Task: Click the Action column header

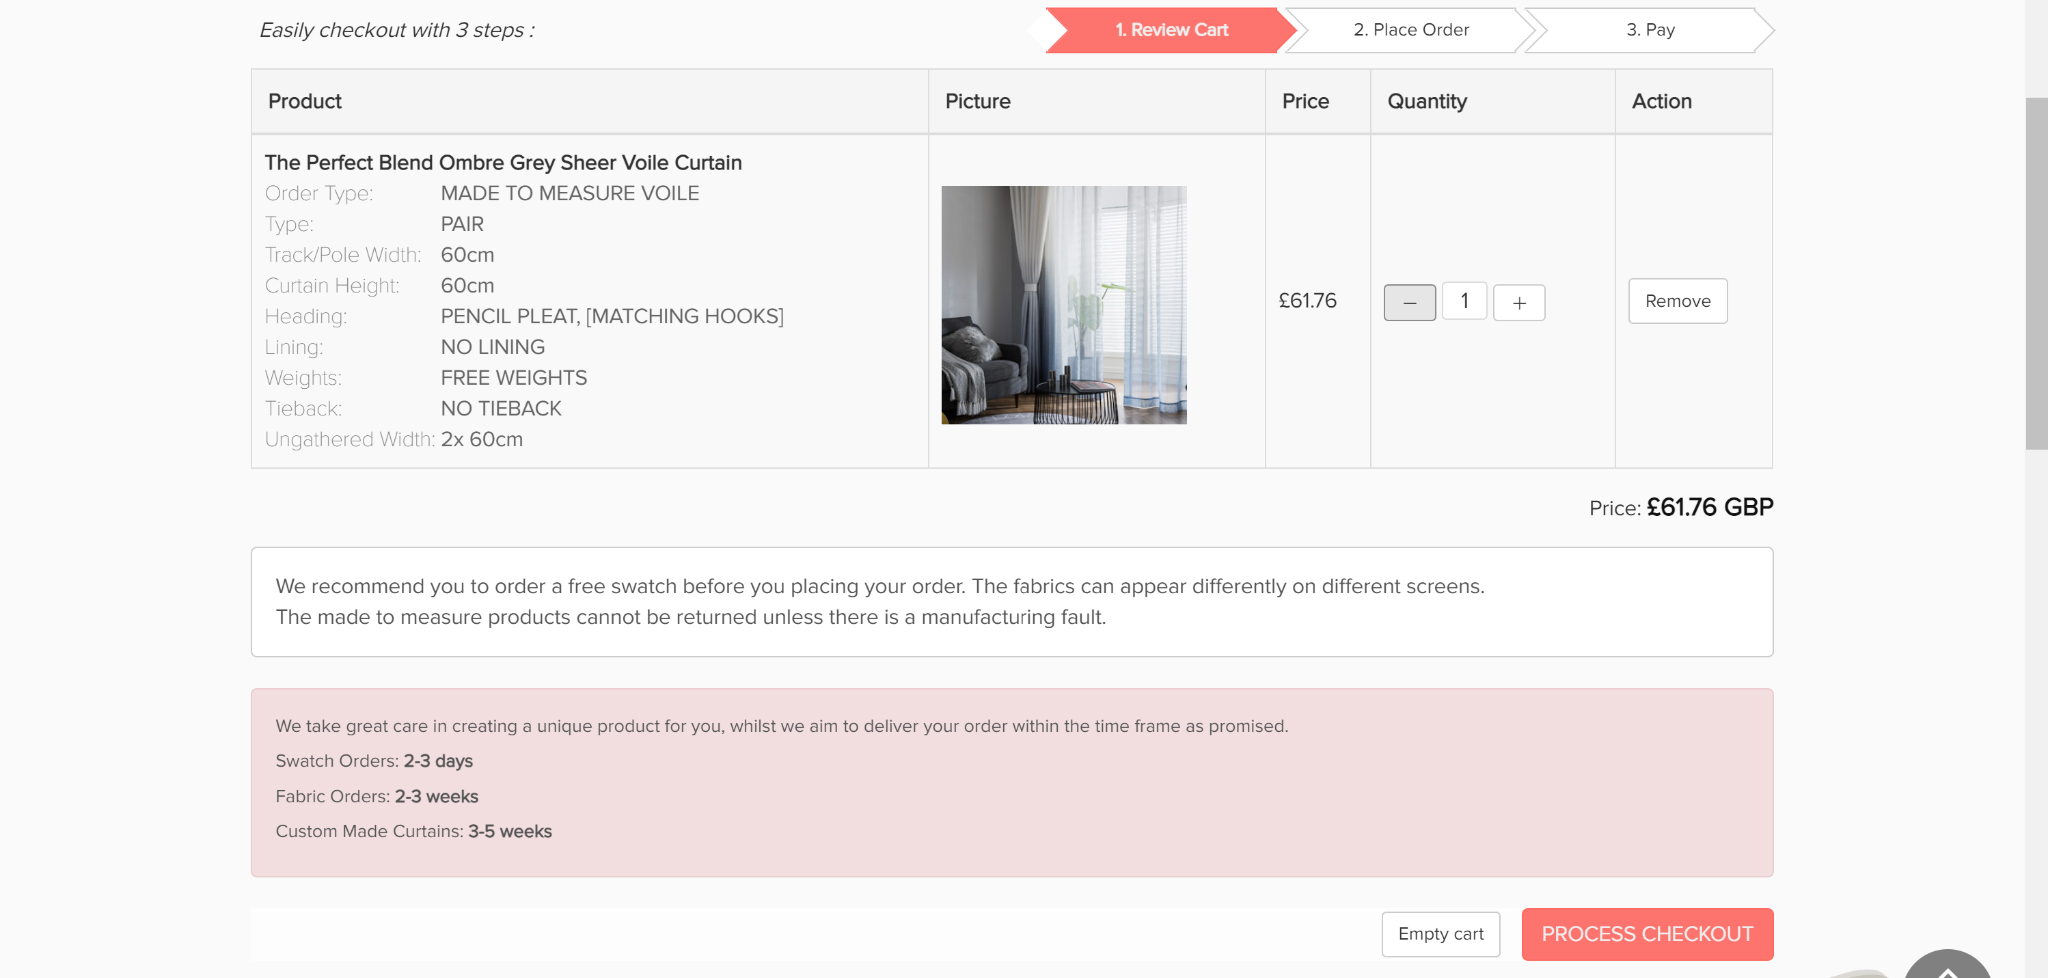Action: tap(1661, 101)
